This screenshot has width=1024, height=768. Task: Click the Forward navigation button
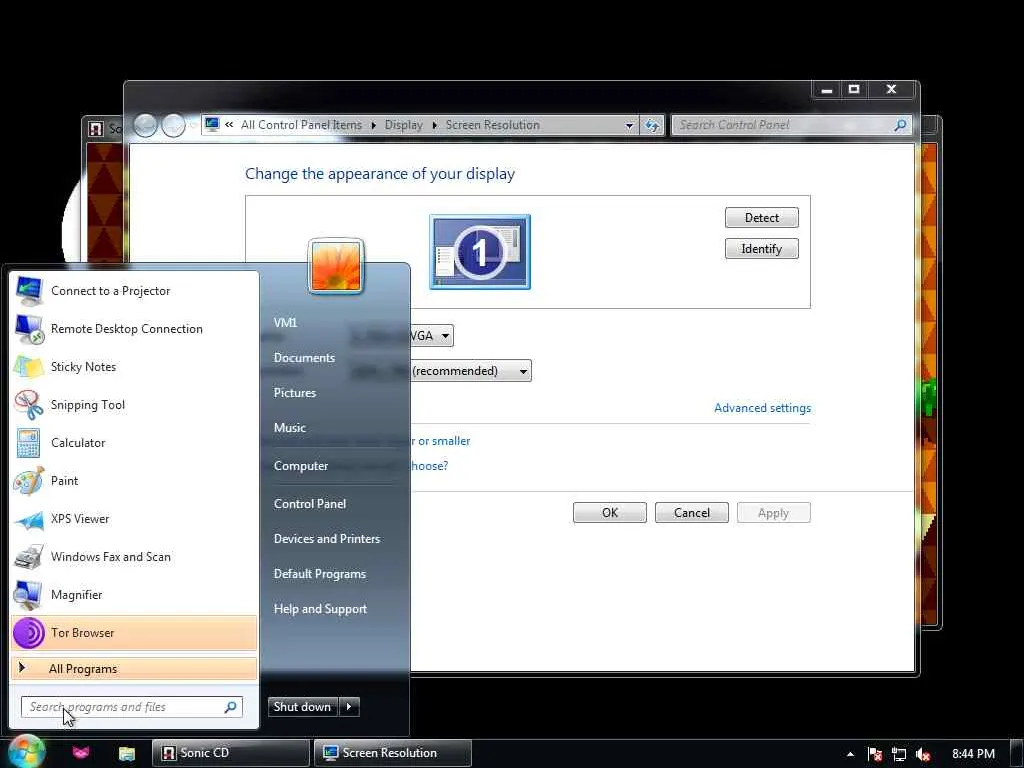point(173,125)
